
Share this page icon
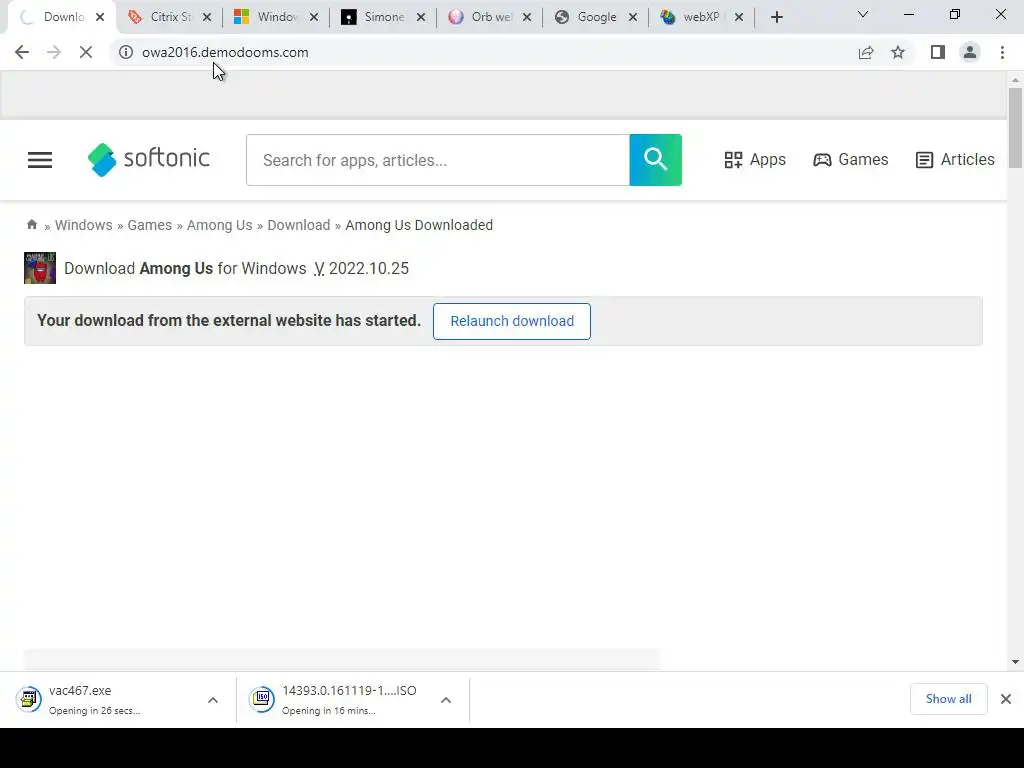point(866,52)
